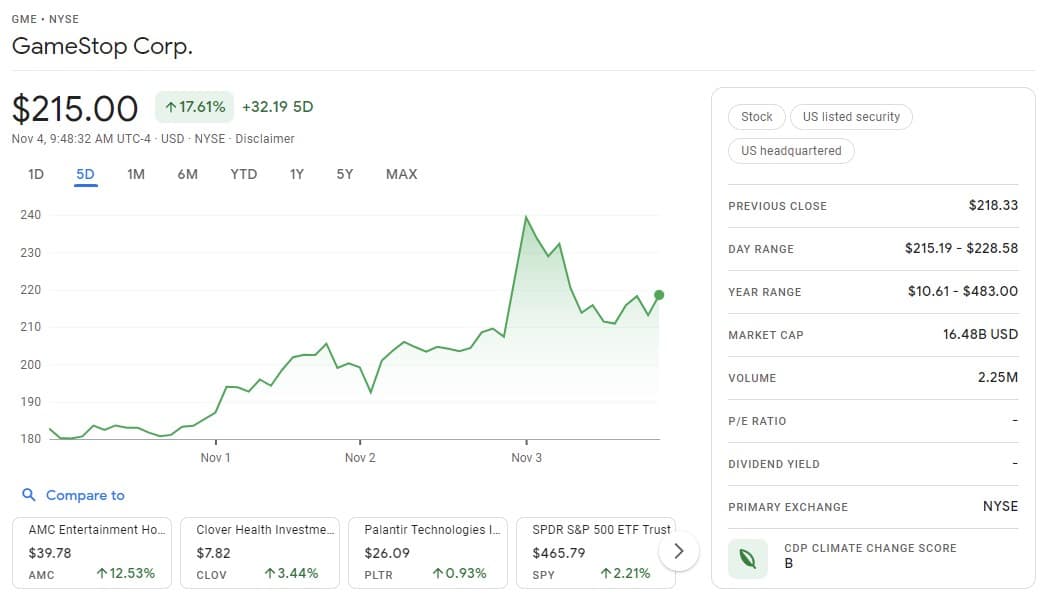This screenshot has height=600, width=1053.
Task: Click the PLTR 0.93% change value
Action: click(x=459, y=574)
